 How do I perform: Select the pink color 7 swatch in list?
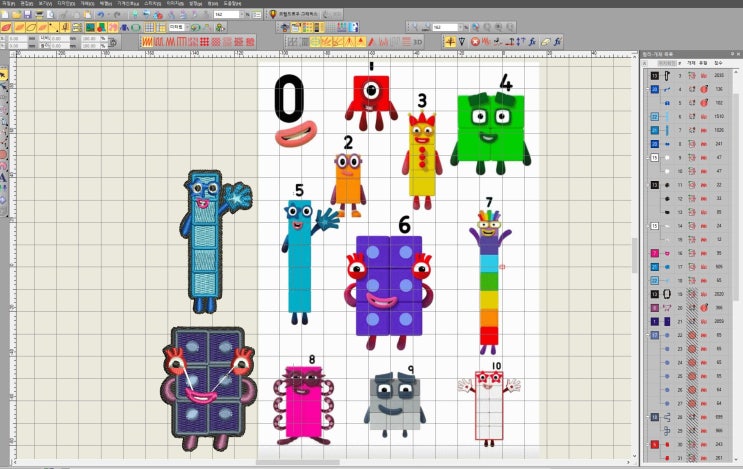point(655,253)
